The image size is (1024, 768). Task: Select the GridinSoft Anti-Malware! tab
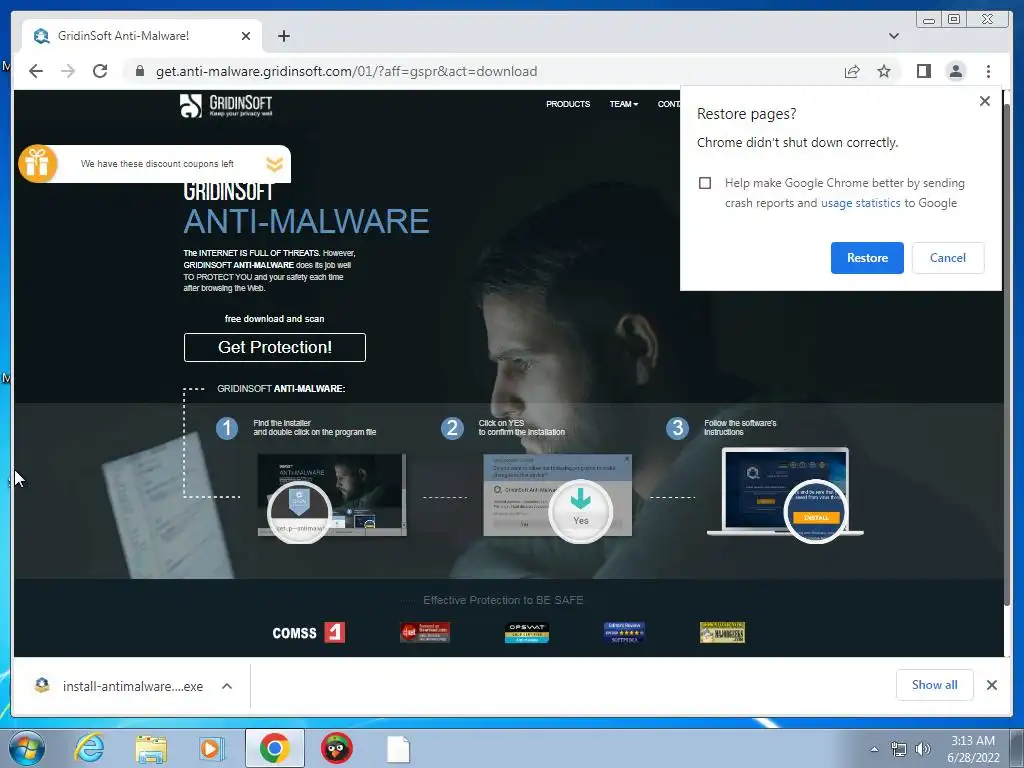141,36
